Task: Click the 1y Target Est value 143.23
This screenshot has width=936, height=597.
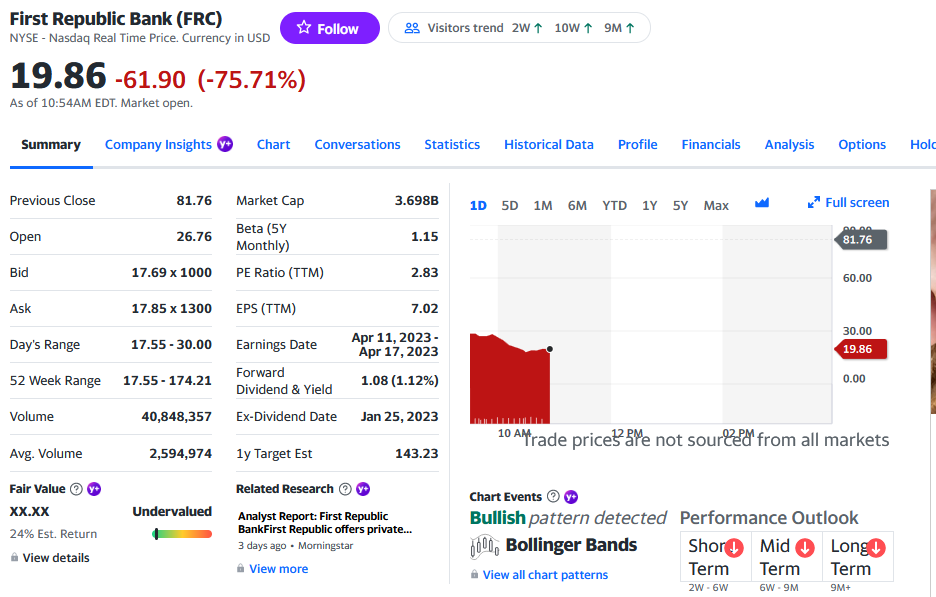Action: [x=417, y=454]
